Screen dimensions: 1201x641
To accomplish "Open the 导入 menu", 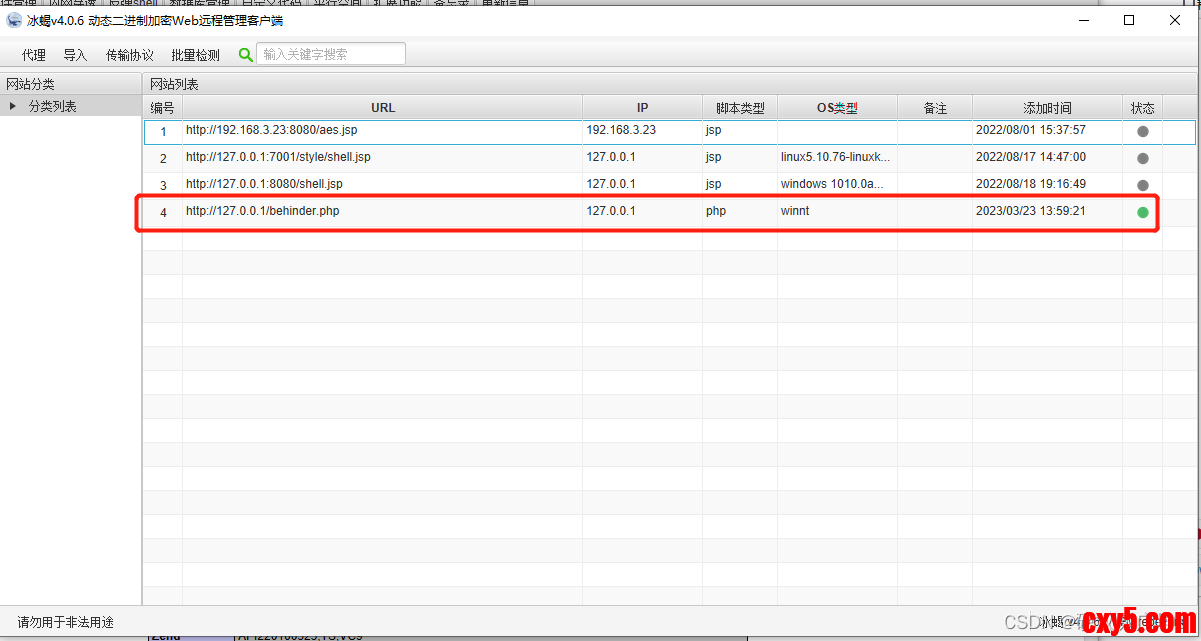I will pyautogui.click(x=75, y=55).
